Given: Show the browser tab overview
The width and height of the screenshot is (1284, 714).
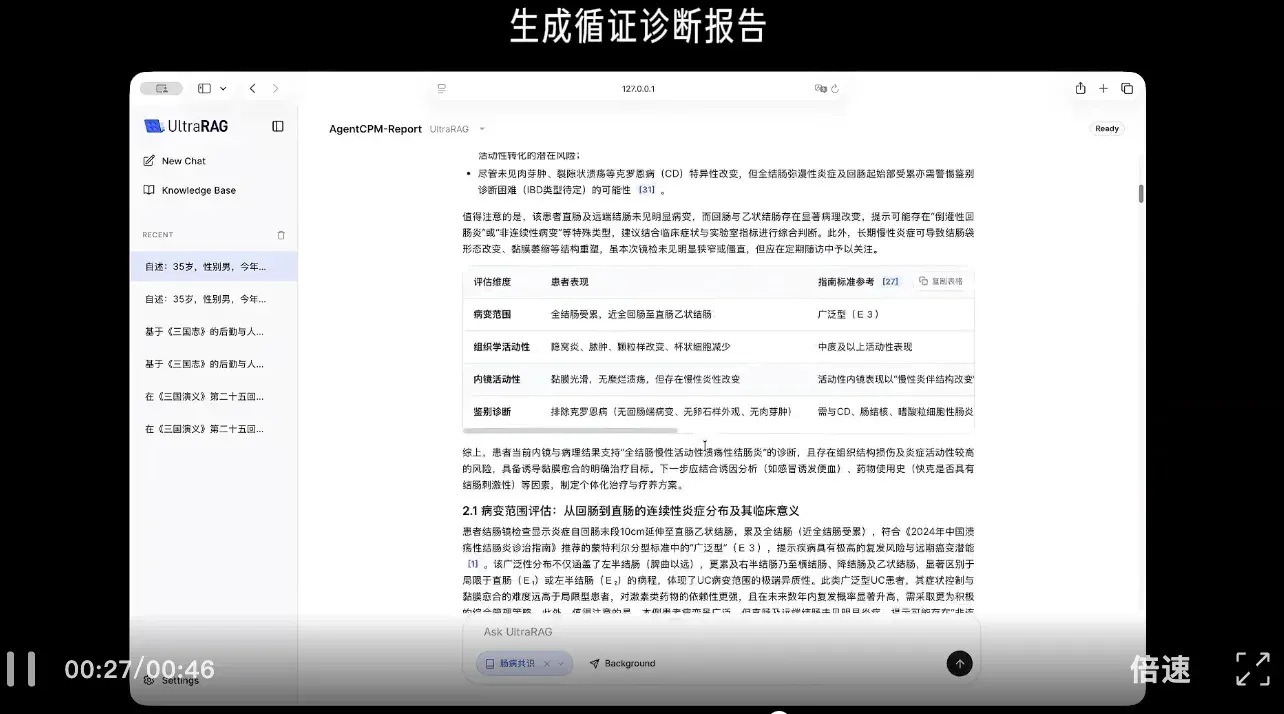Looking at the screenshot, I should tap(1127, 88).
